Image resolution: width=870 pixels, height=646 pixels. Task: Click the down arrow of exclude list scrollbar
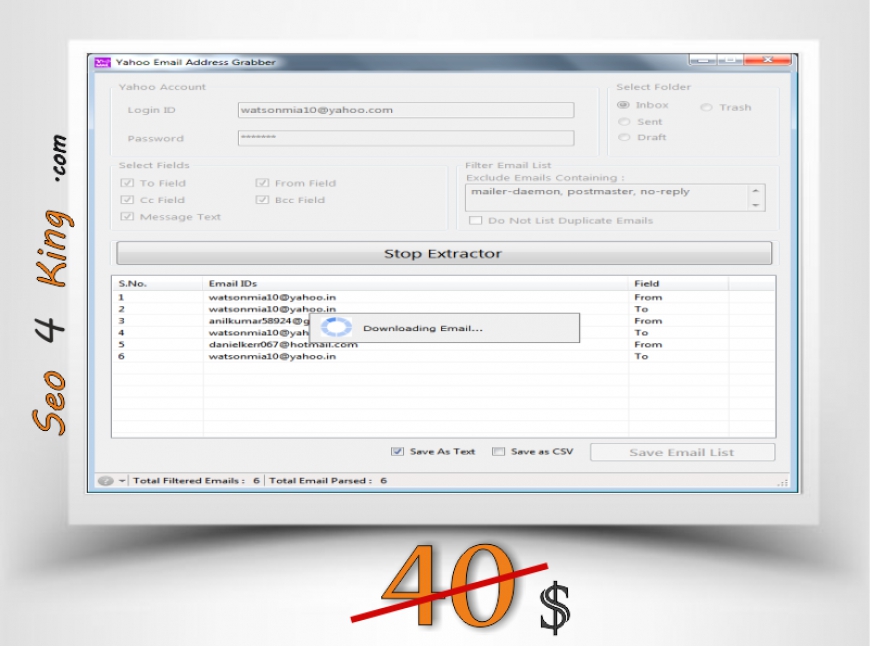(756, 205)
